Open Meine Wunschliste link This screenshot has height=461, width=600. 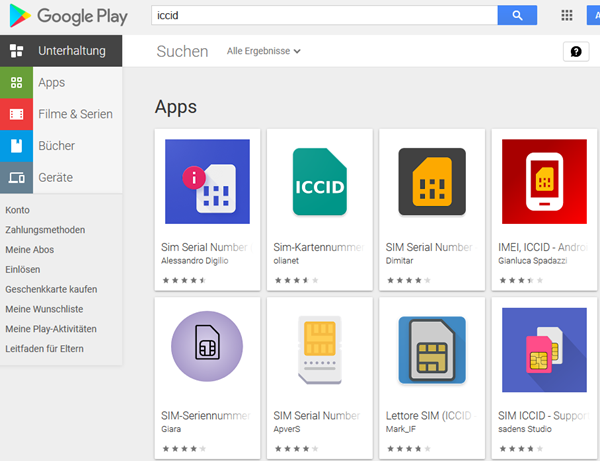44,309
